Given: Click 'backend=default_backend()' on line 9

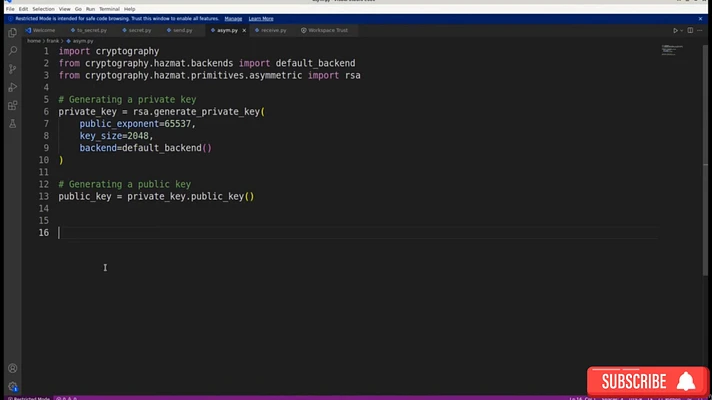Looking at the screenshot, I should click(x=145, y=148).
